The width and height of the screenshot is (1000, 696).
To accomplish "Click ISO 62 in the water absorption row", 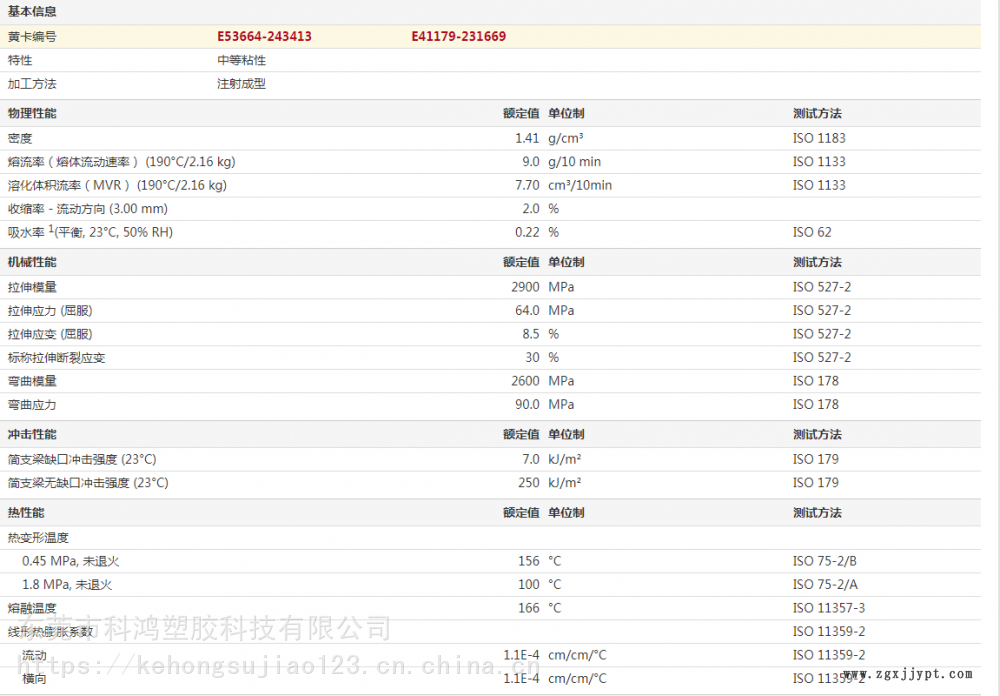I will tap(812, 233).
